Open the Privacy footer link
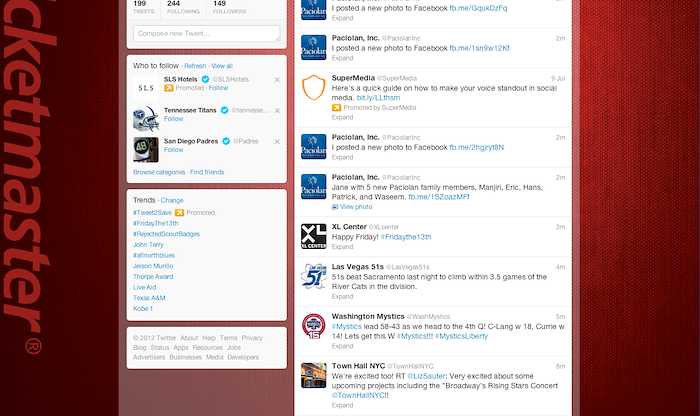700x416 pixels. (252, 338)
